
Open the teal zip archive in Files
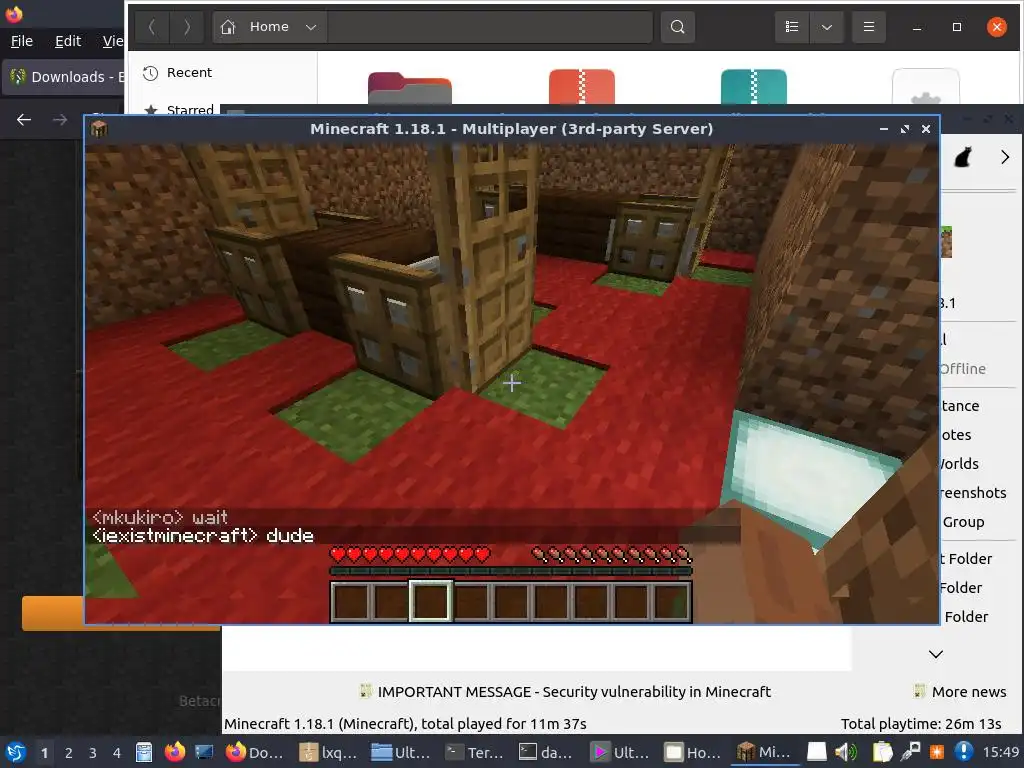point(754,87)
